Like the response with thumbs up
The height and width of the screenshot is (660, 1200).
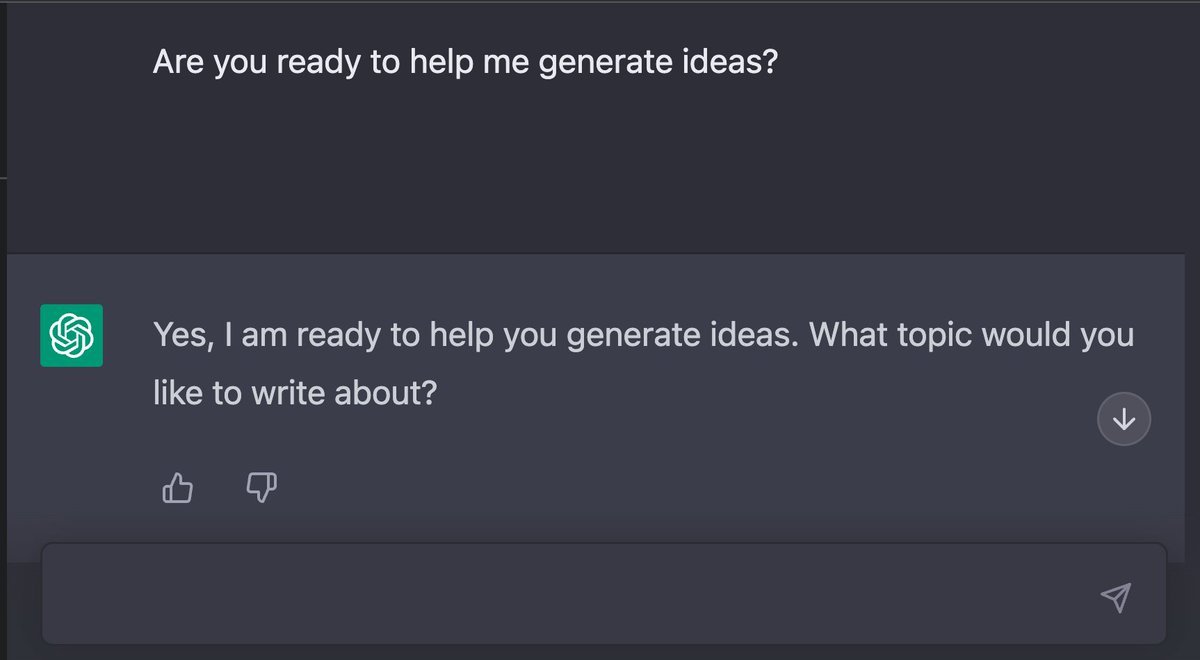coord(178,488)
